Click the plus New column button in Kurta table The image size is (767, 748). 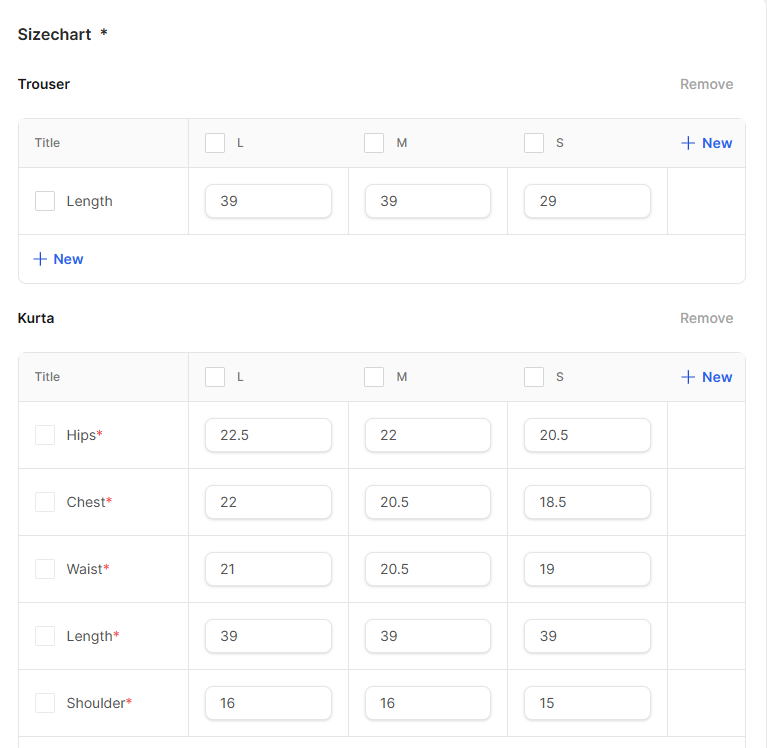(706, 377)
